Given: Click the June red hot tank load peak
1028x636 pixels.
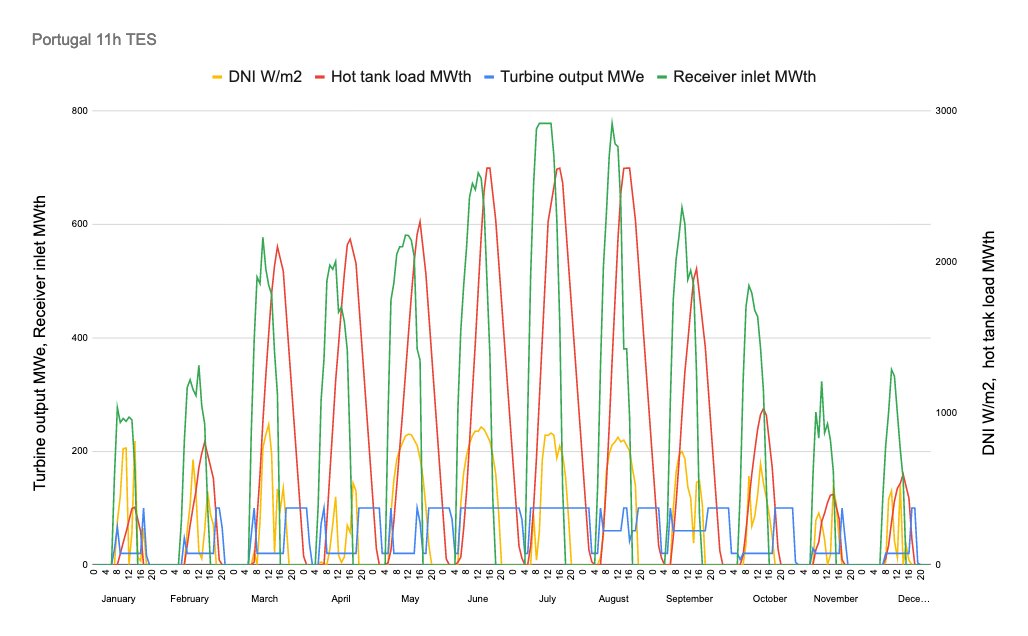Looking at the screenshot, I should [x=488, y=169].
